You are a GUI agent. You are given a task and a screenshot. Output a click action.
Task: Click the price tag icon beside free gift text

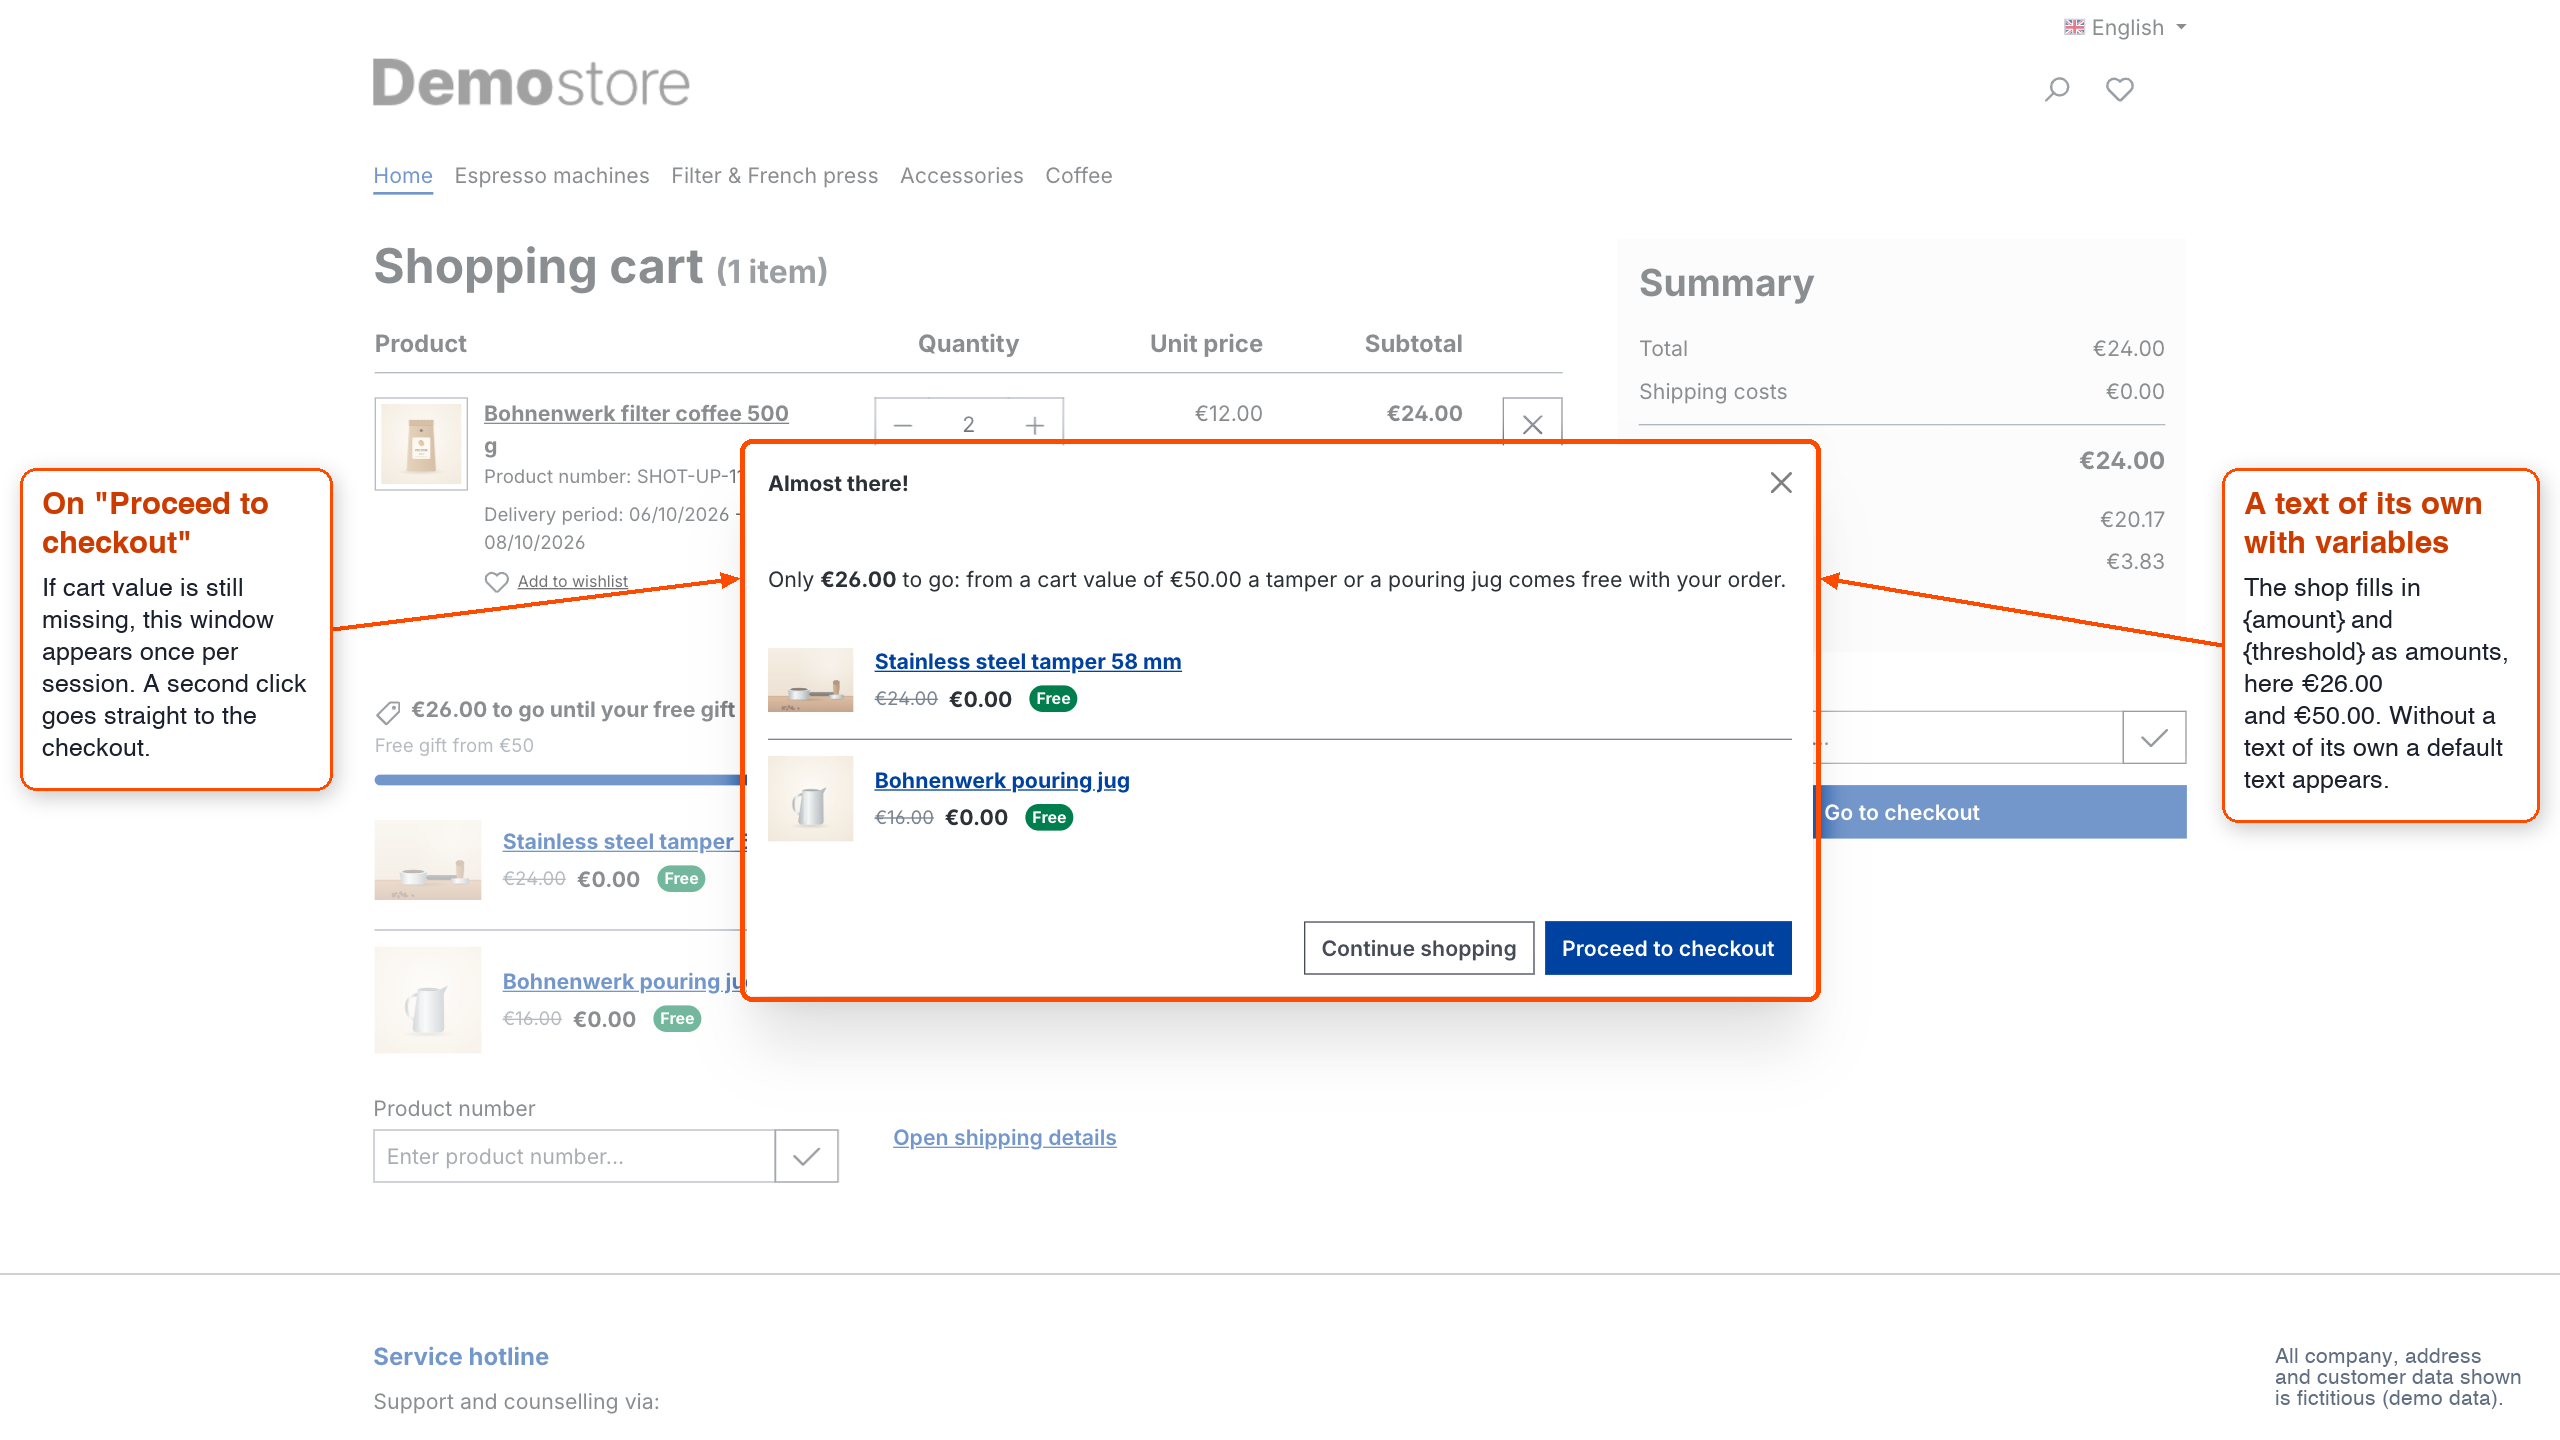[388, 711]
